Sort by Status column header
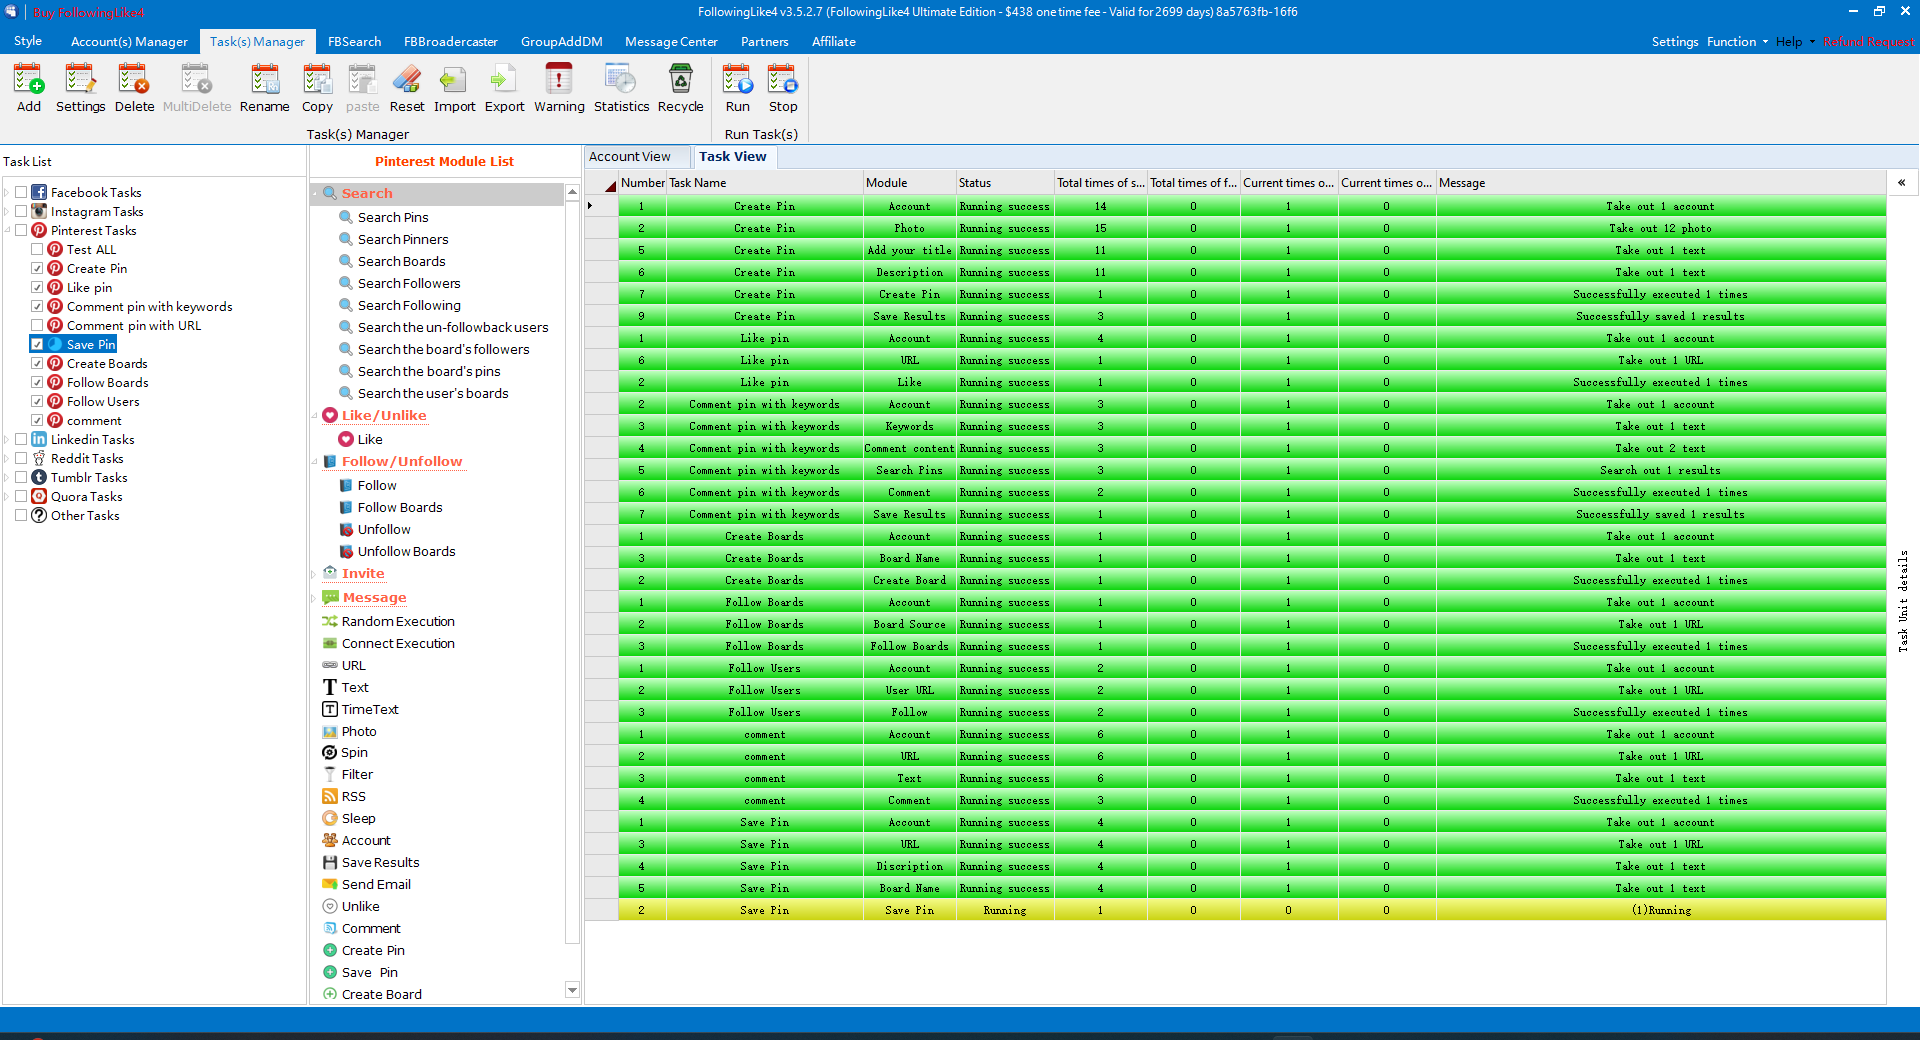Viewport: 1920px width, 1040px height. coord(1004,182)
